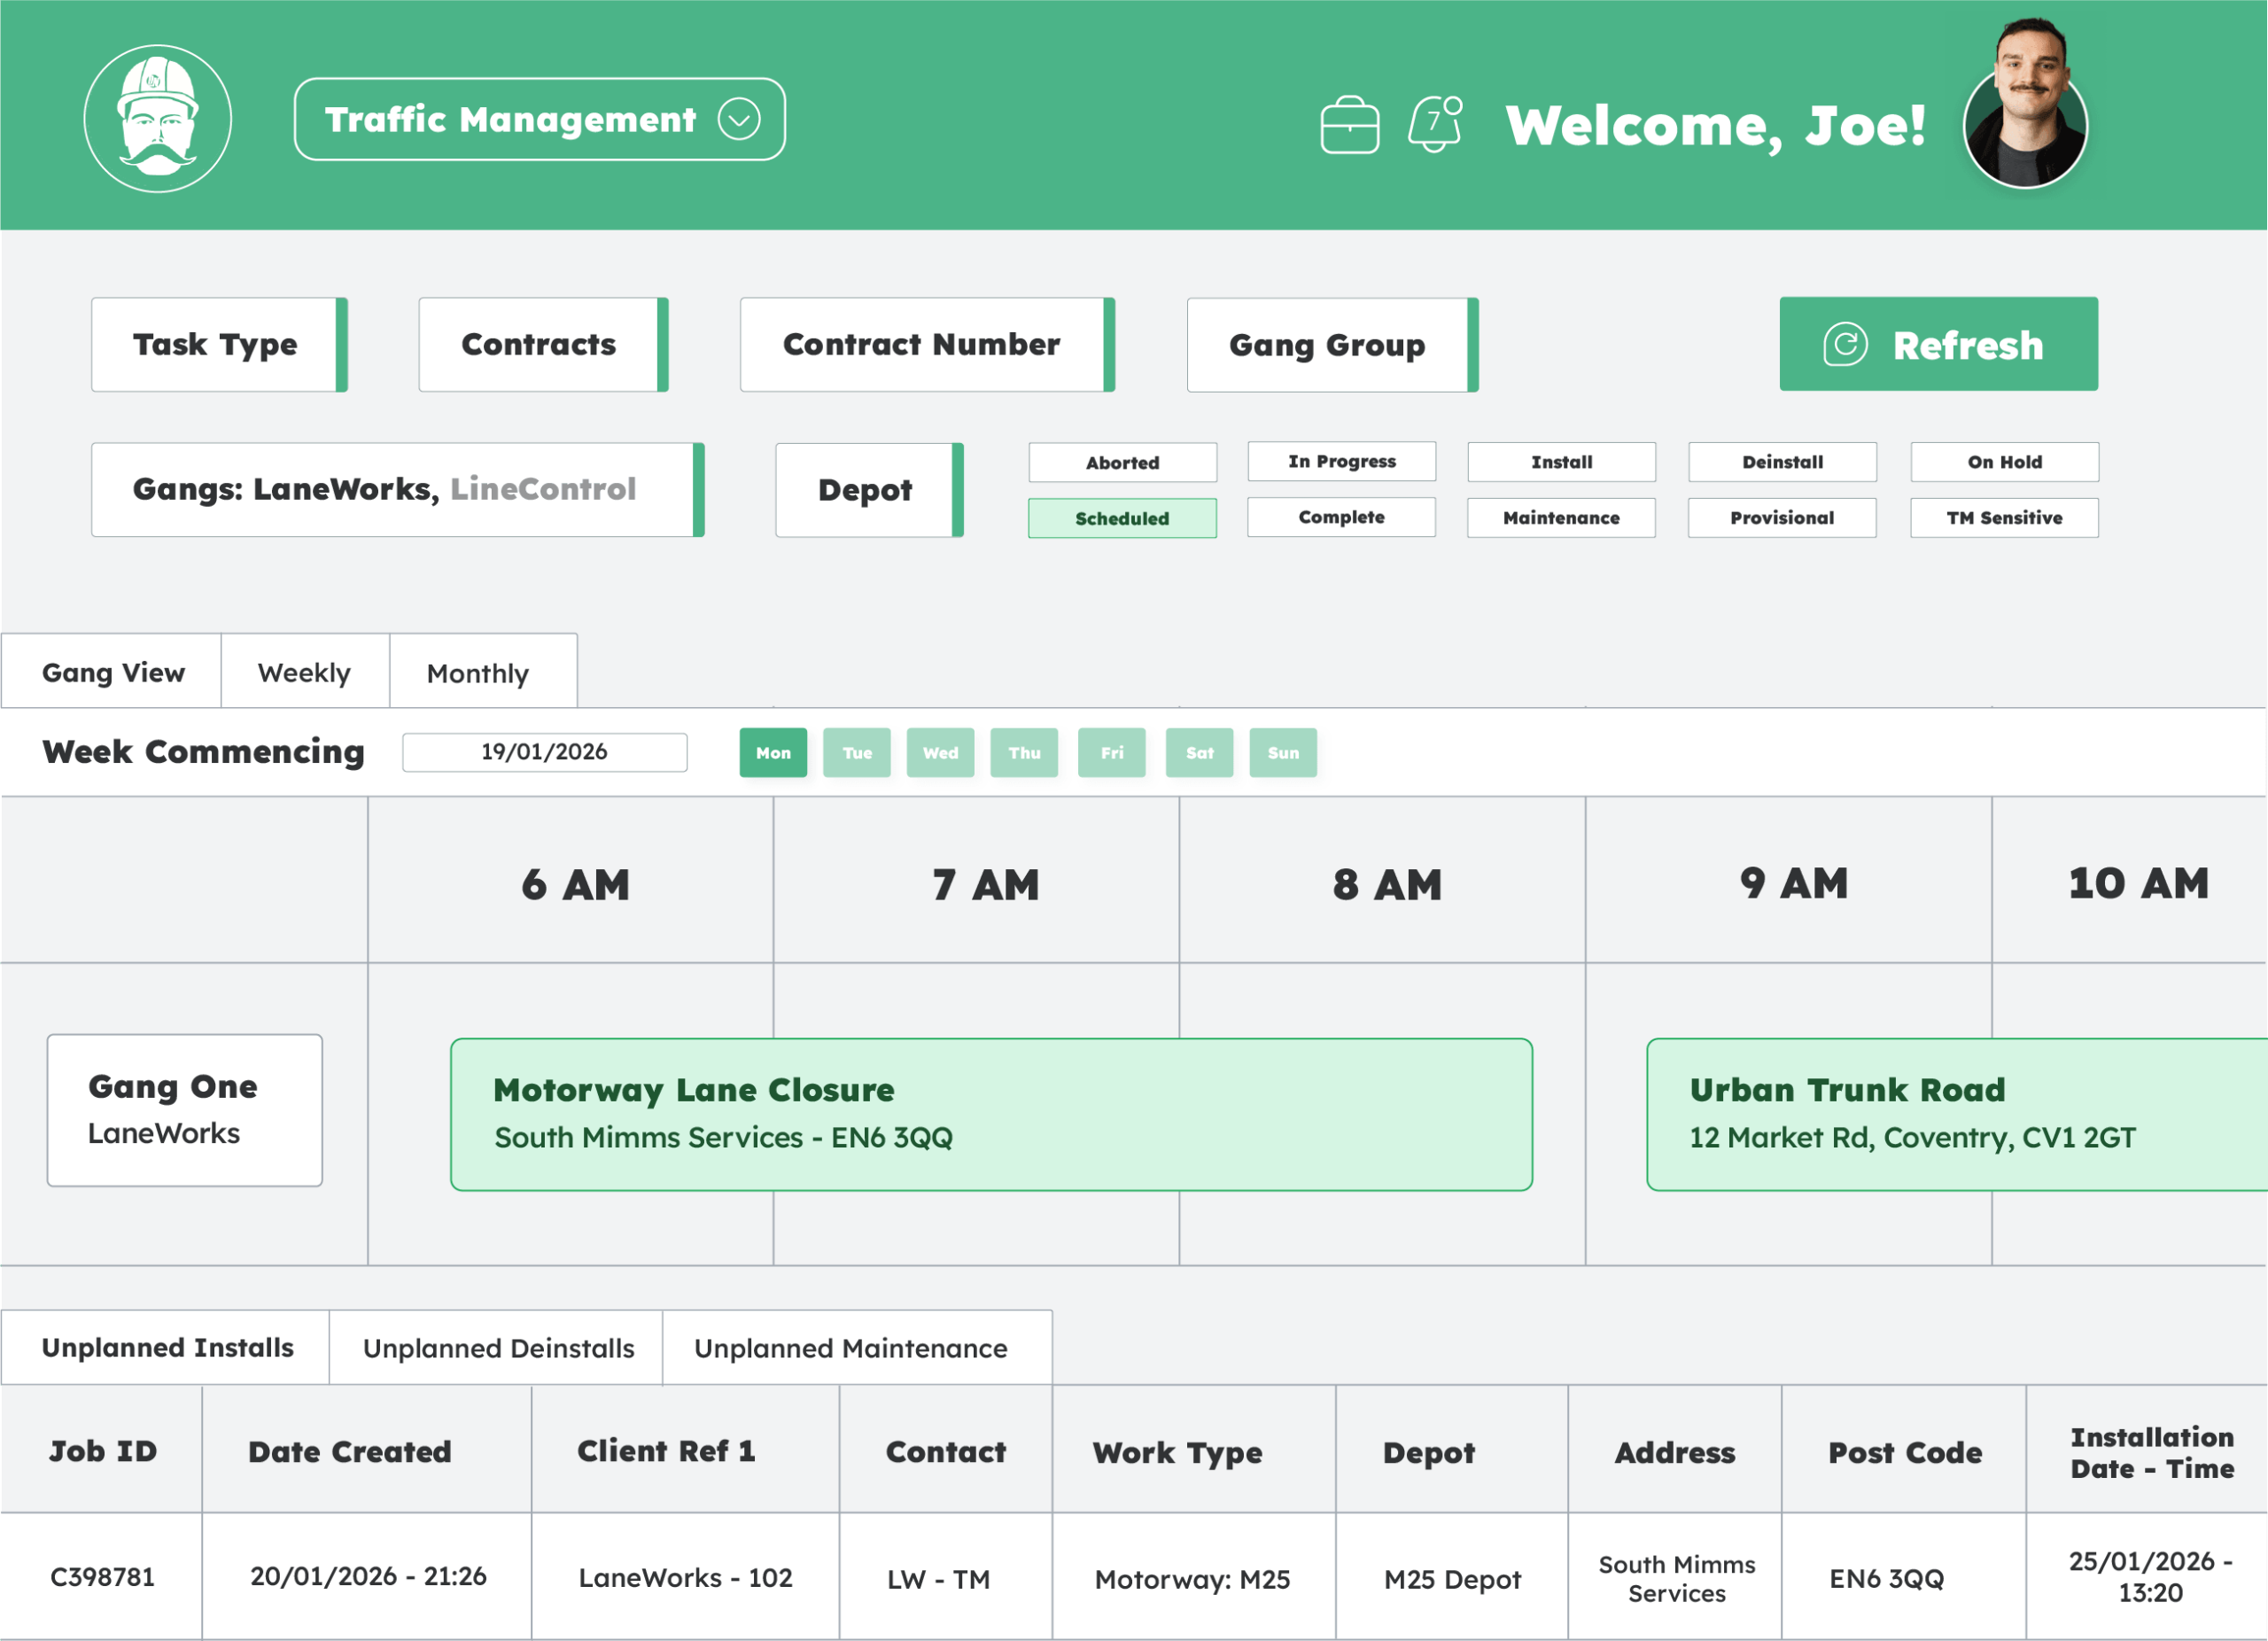The image size is (2268, 1641).
Task: Open the Contracts filter
Action: [543, 344]
